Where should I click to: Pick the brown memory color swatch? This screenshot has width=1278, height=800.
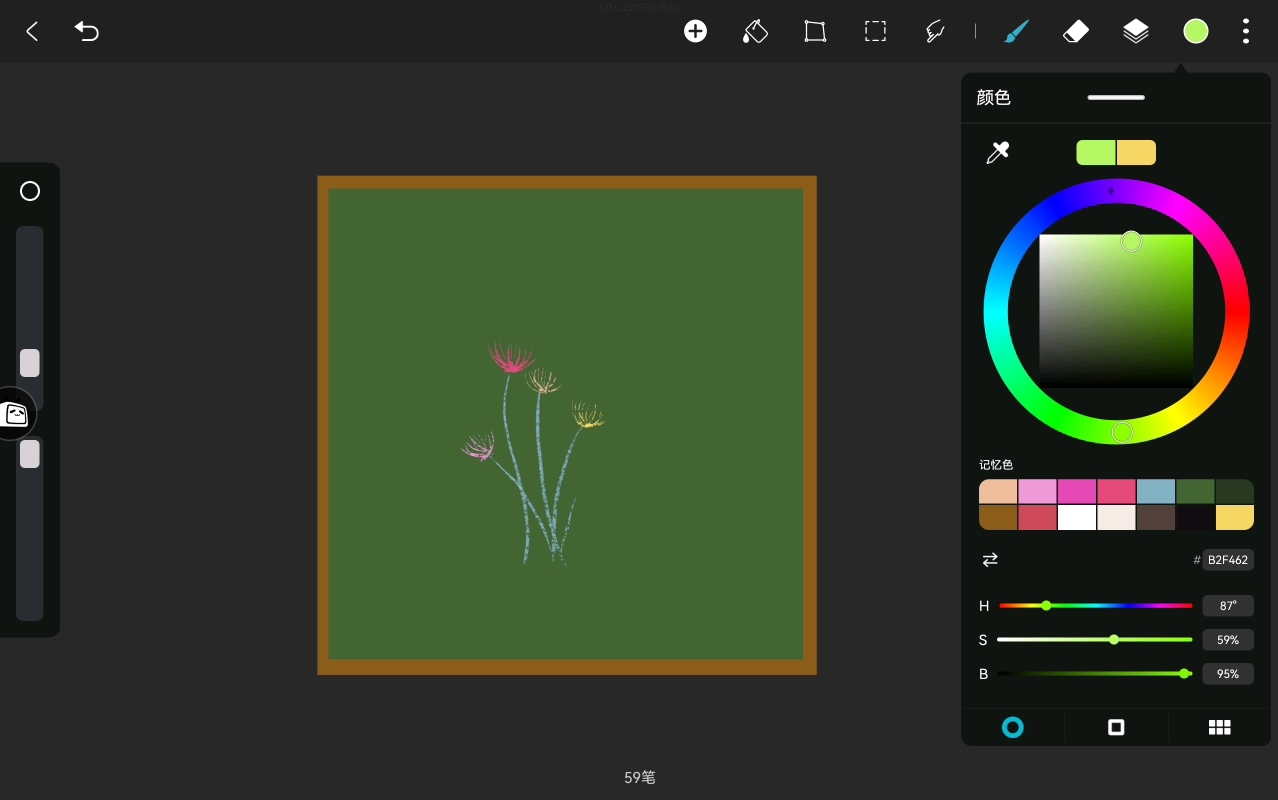[998, 517]
